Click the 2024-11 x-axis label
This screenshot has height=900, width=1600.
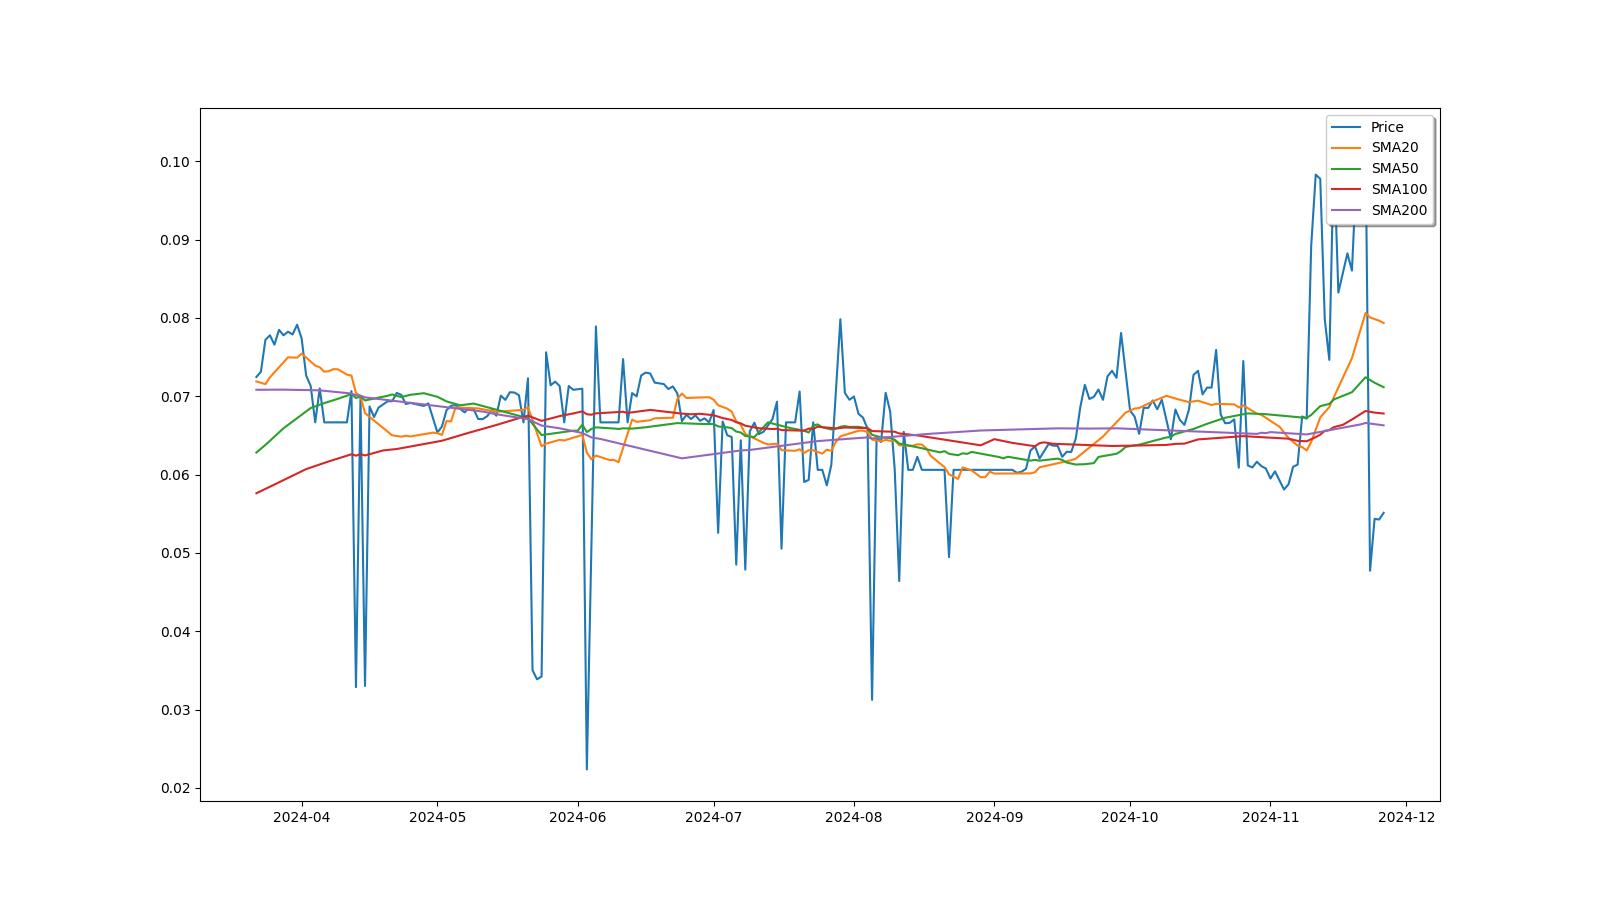click(1270, 817)
